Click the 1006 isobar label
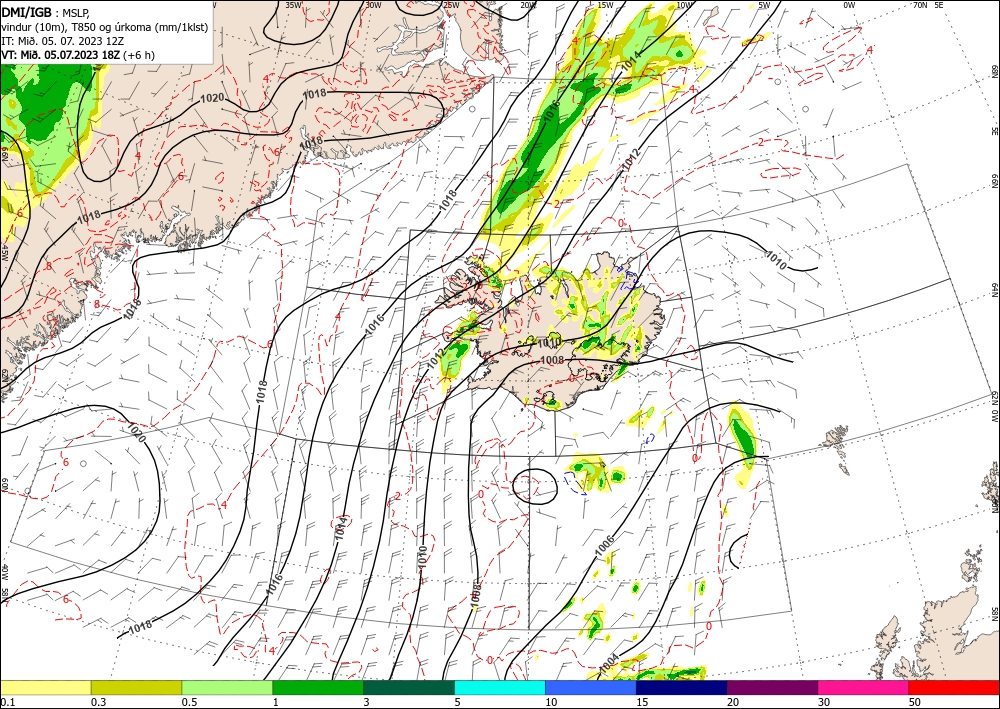This screenshot has width=1000, height=709. point(606,548)
